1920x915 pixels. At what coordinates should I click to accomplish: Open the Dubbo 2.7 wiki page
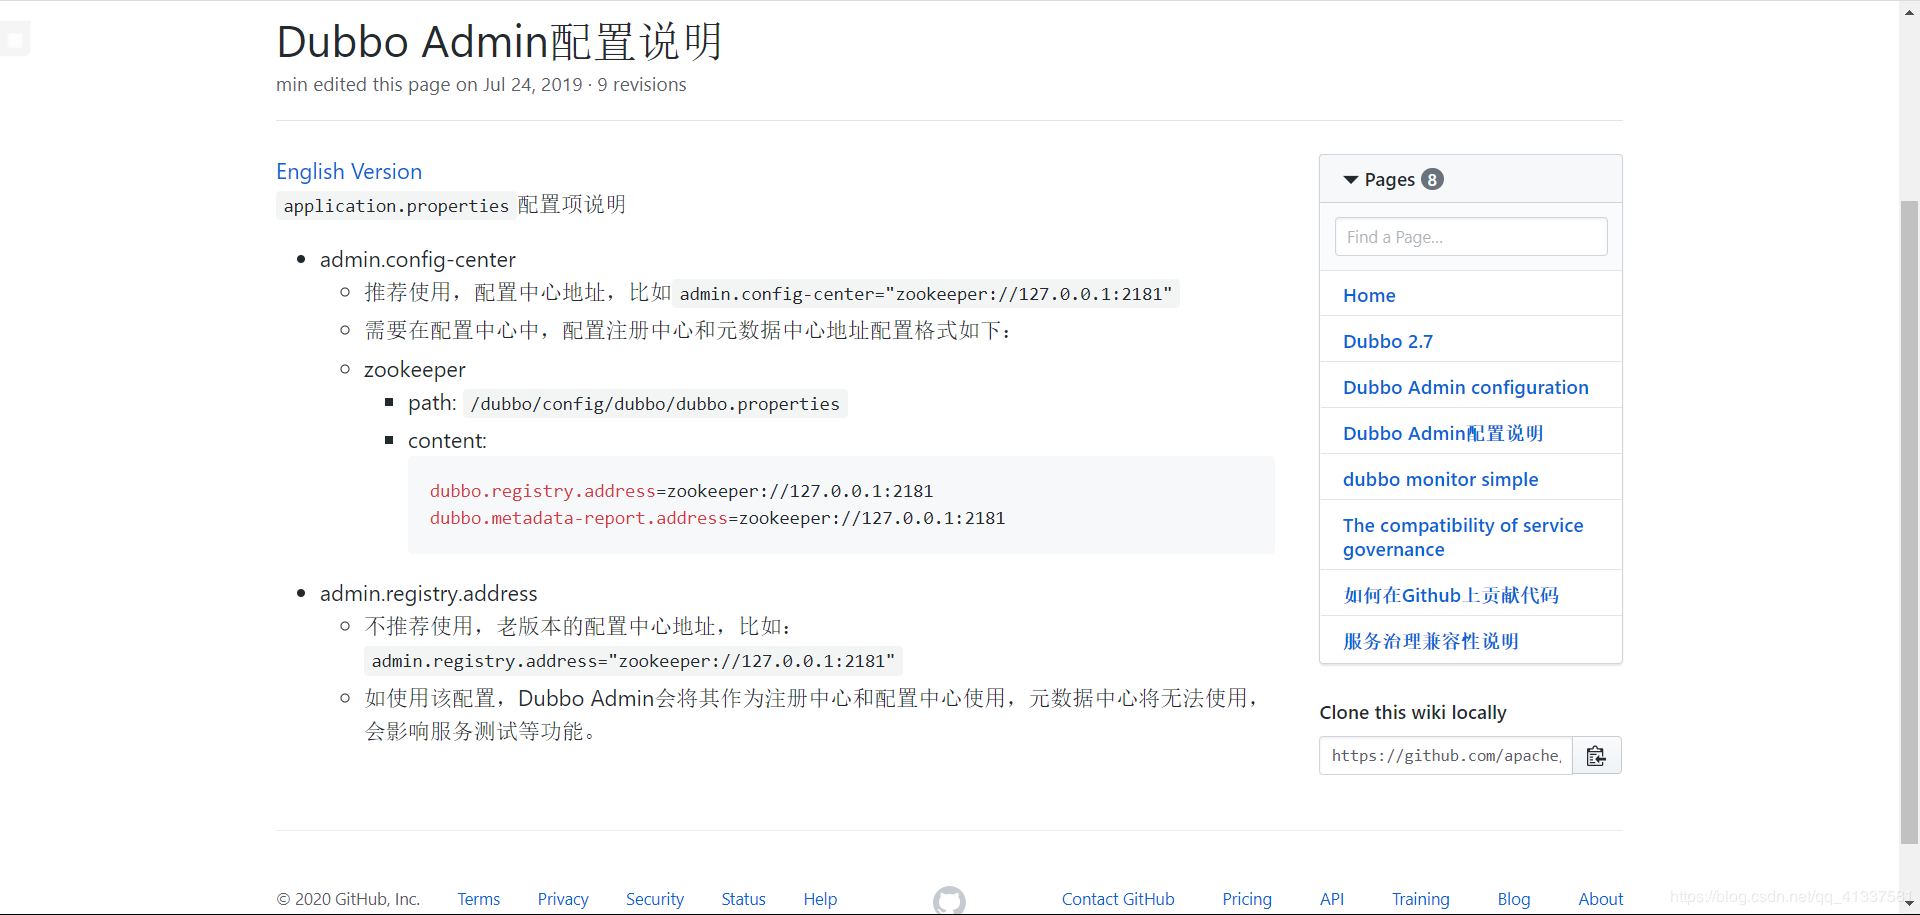tap(1388, 342)
